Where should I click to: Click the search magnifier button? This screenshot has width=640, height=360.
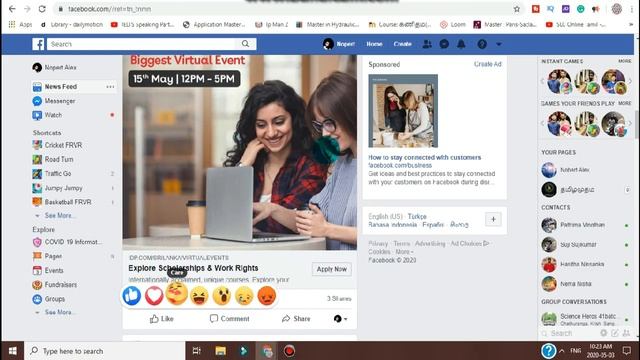[x=245, y=44]
